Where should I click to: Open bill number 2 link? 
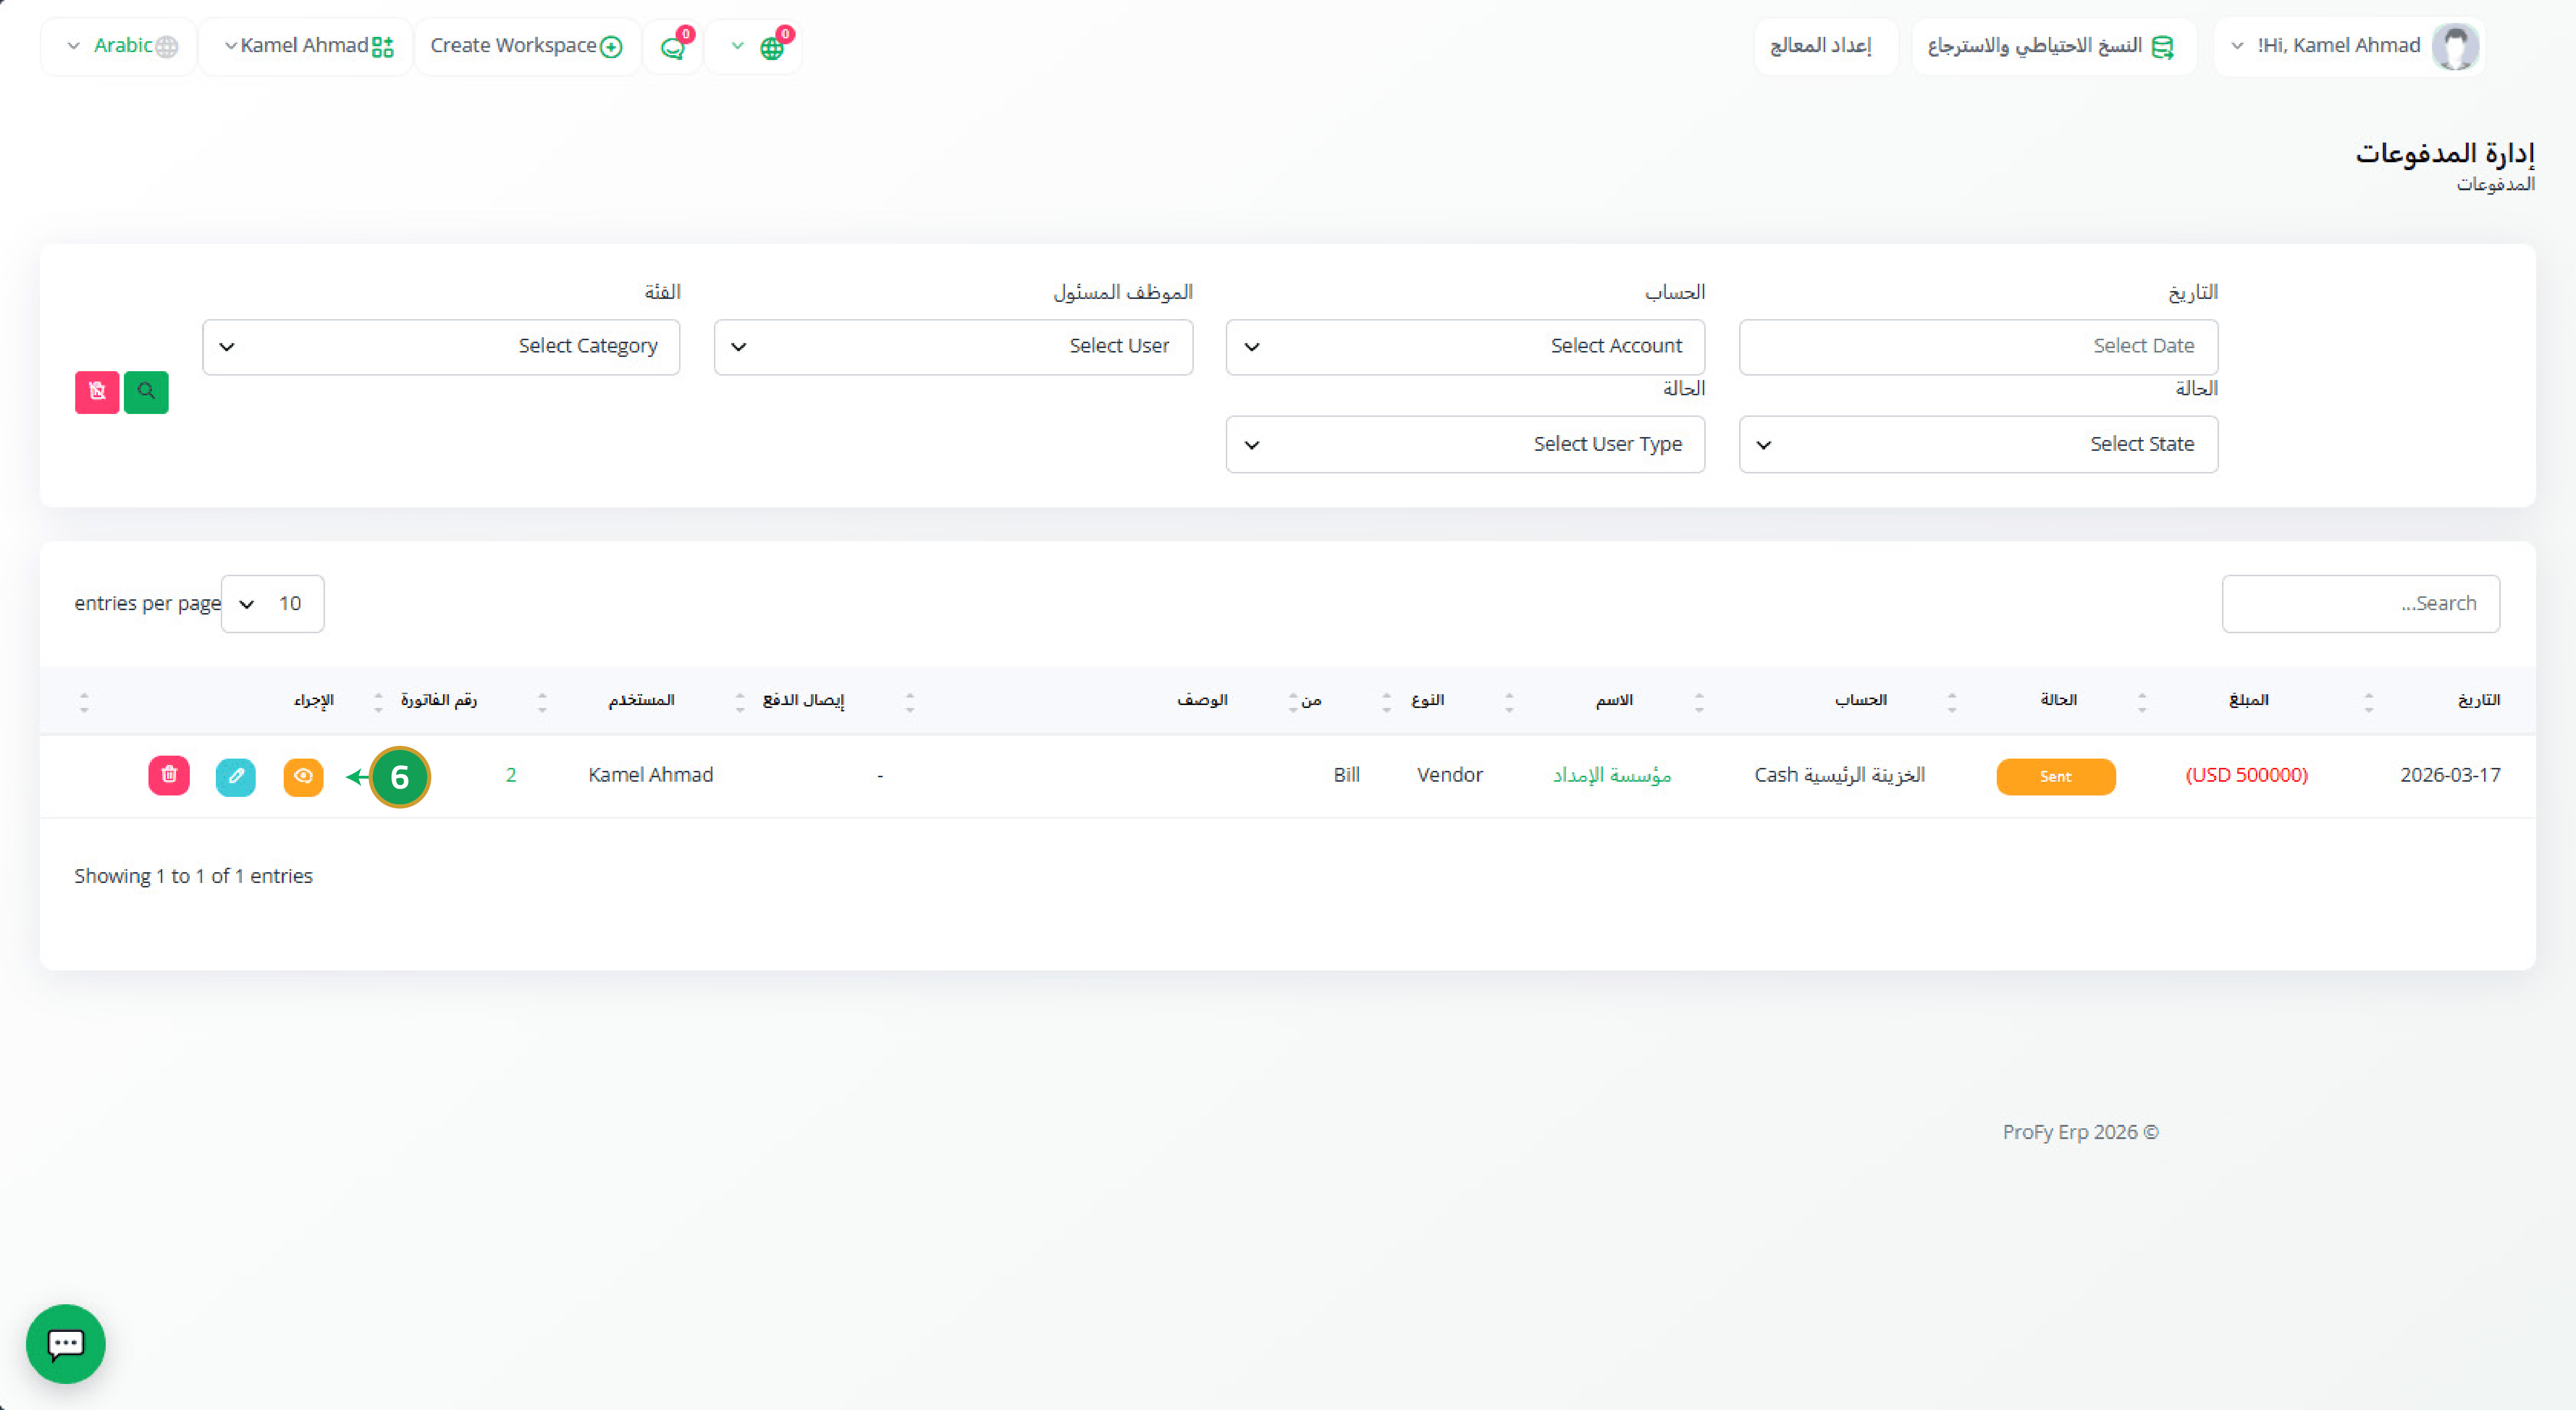pos(511,775)
